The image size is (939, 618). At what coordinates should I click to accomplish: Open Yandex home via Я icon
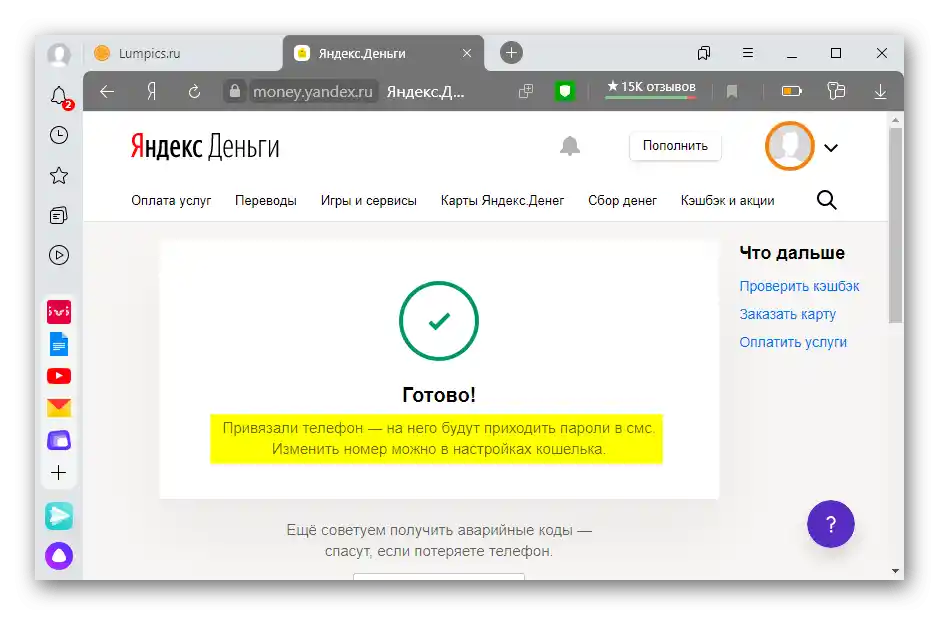(x=152, y=92)
